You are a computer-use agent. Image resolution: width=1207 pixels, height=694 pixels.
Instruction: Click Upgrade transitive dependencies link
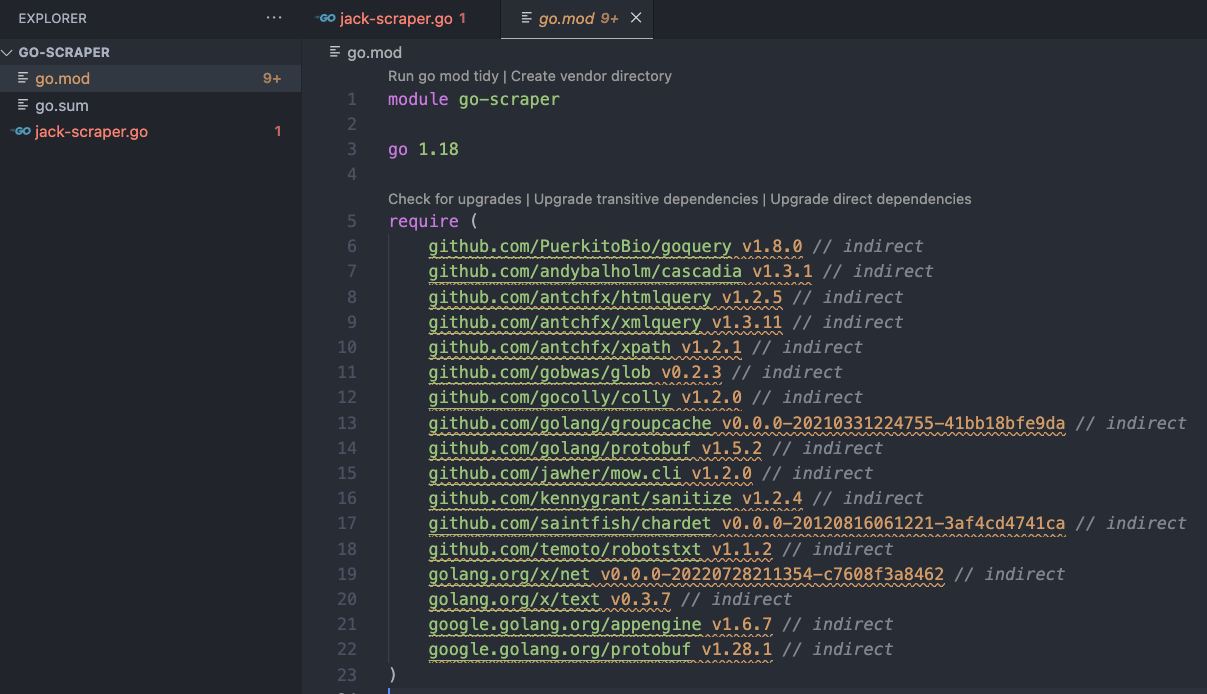coord(646,199)
